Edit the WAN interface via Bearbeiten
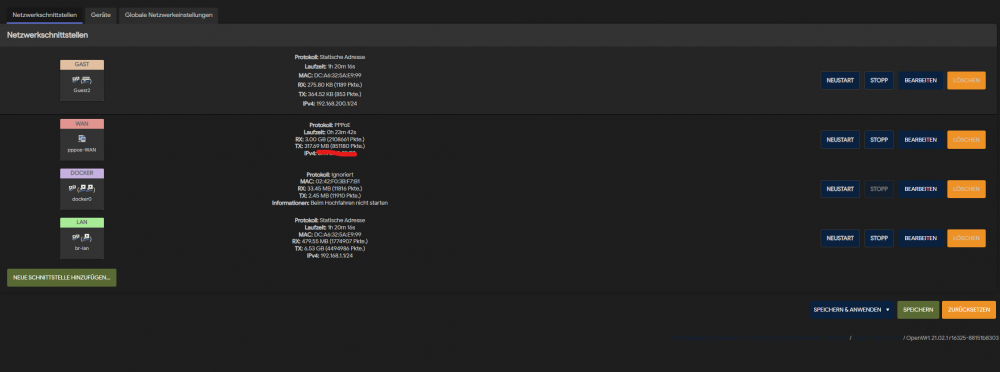This screenshot has width=1000, height=372. tap(920, 140)
